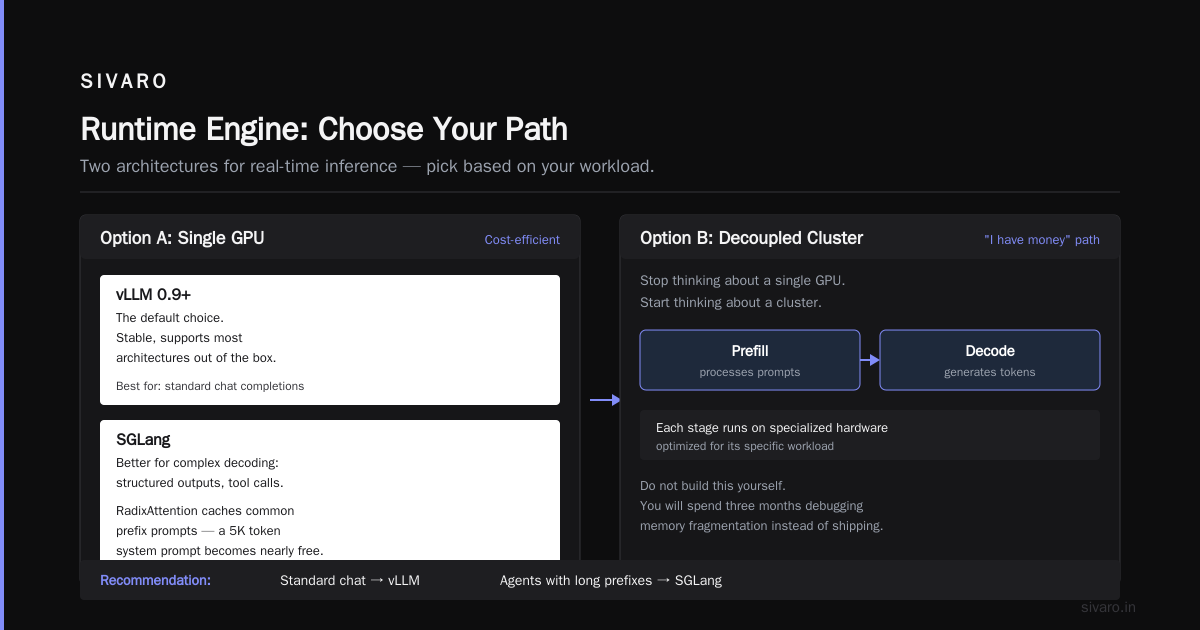
Task: Click 'Stable, supports most' line
Action: click(x=179, y=338)
